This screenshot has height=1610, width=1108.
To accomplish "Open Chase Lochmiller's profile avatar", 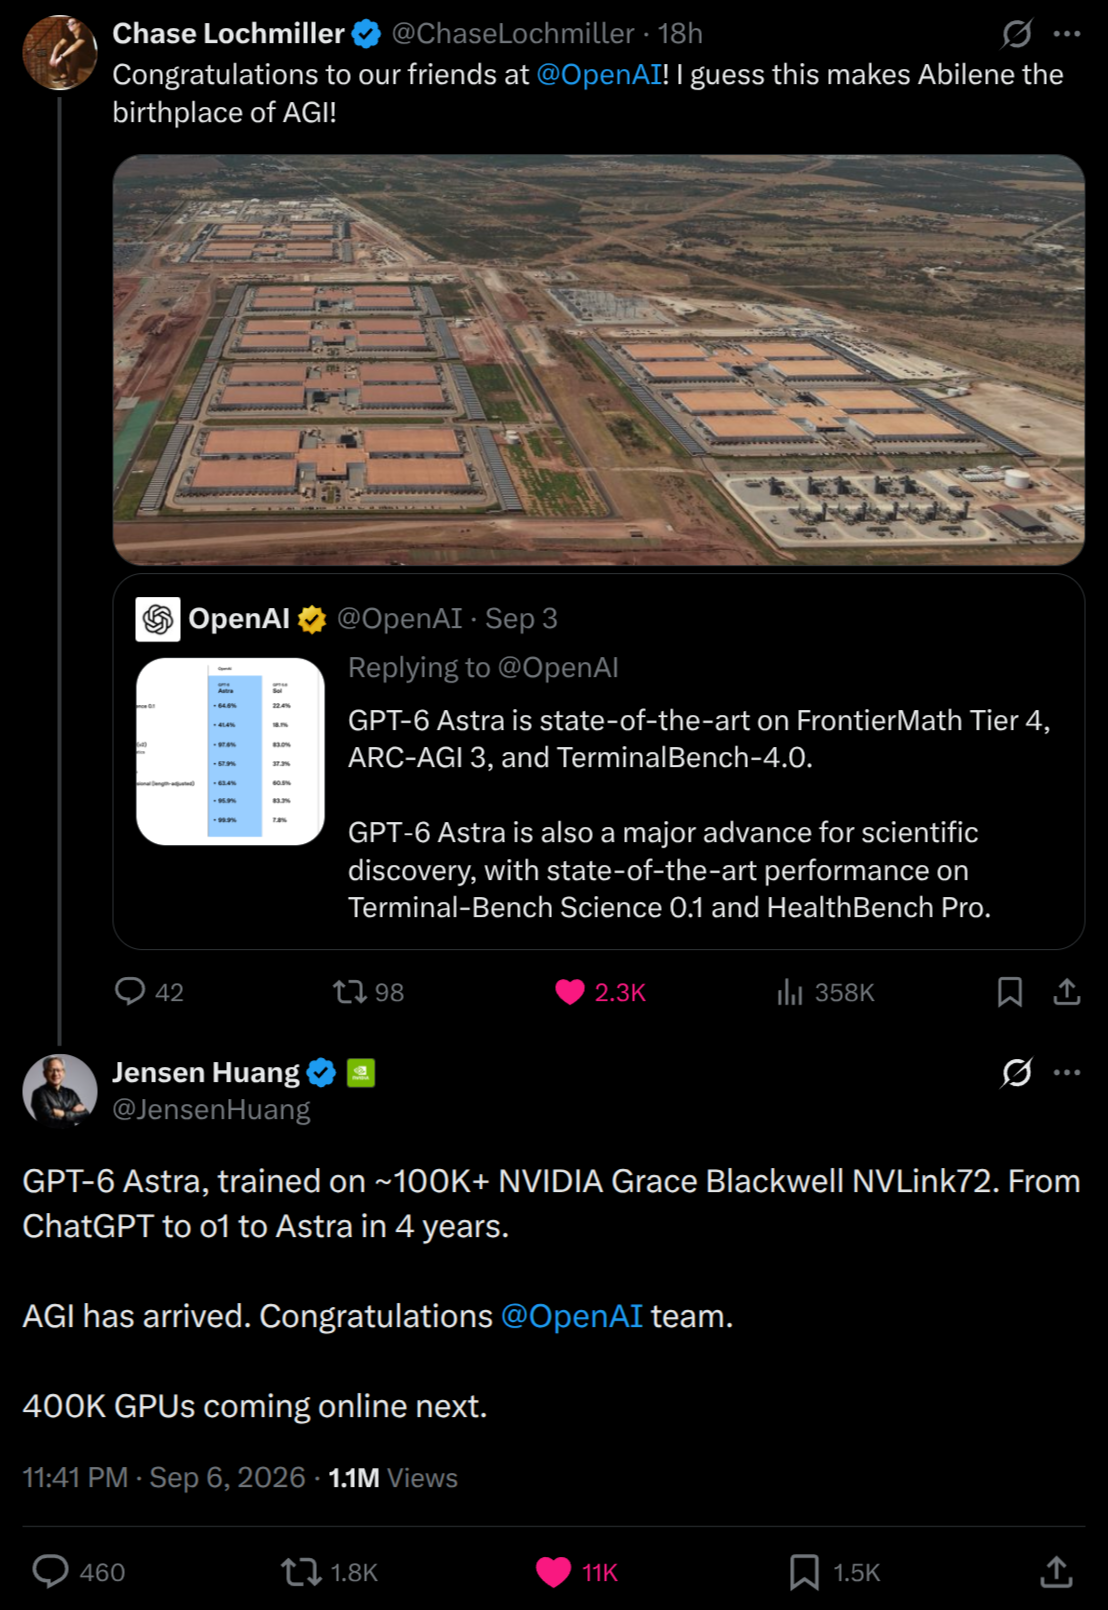I will 60,52.
